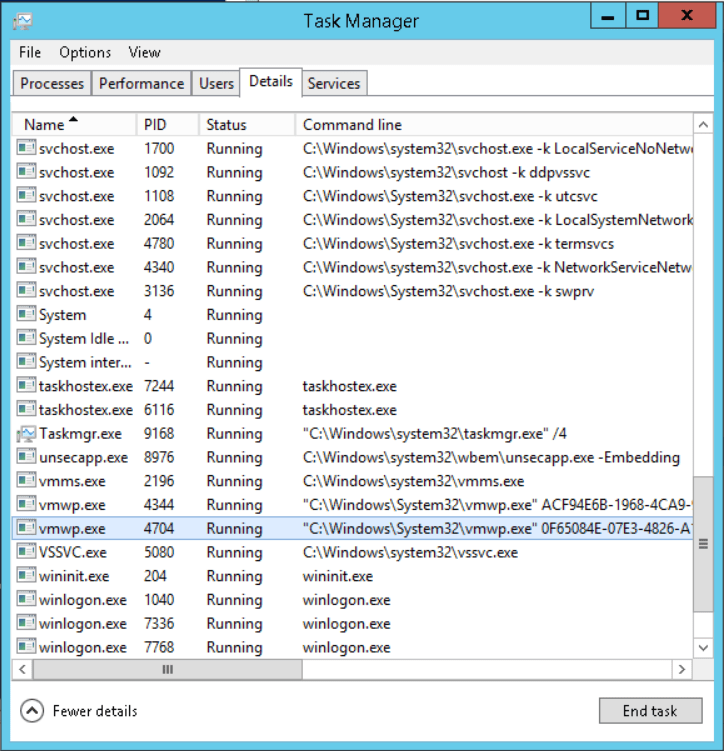724x752 pixels.
Task: Click the Task Manager icon in the title bar
Action: (23, 21)
